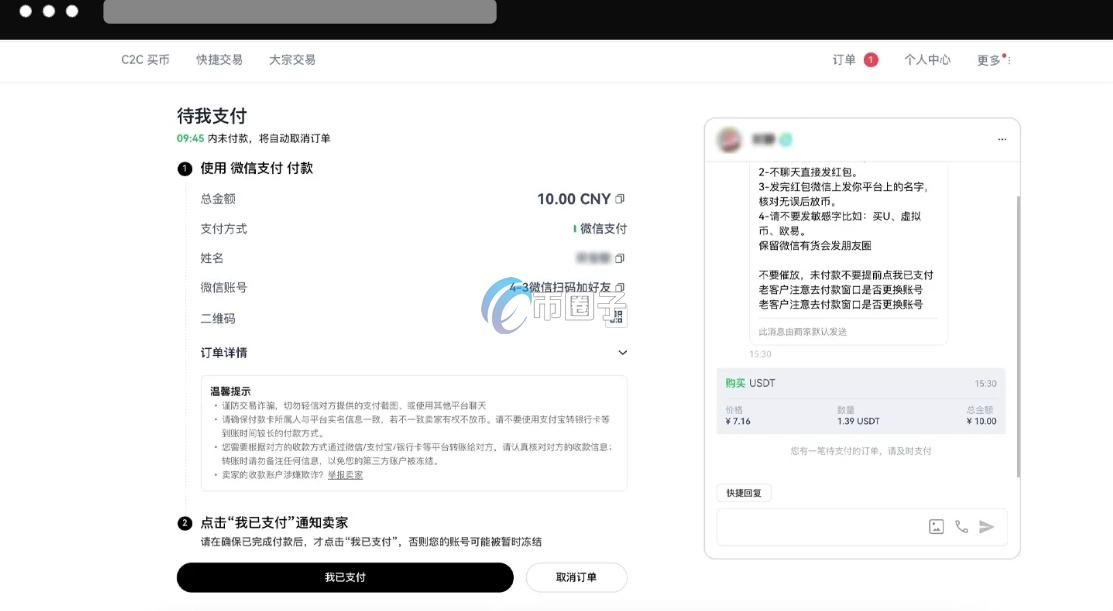Open the 举报卖家 report link
Image resolution: width=1113 pixels, height=611 pixels.
(x=344, y=475)
